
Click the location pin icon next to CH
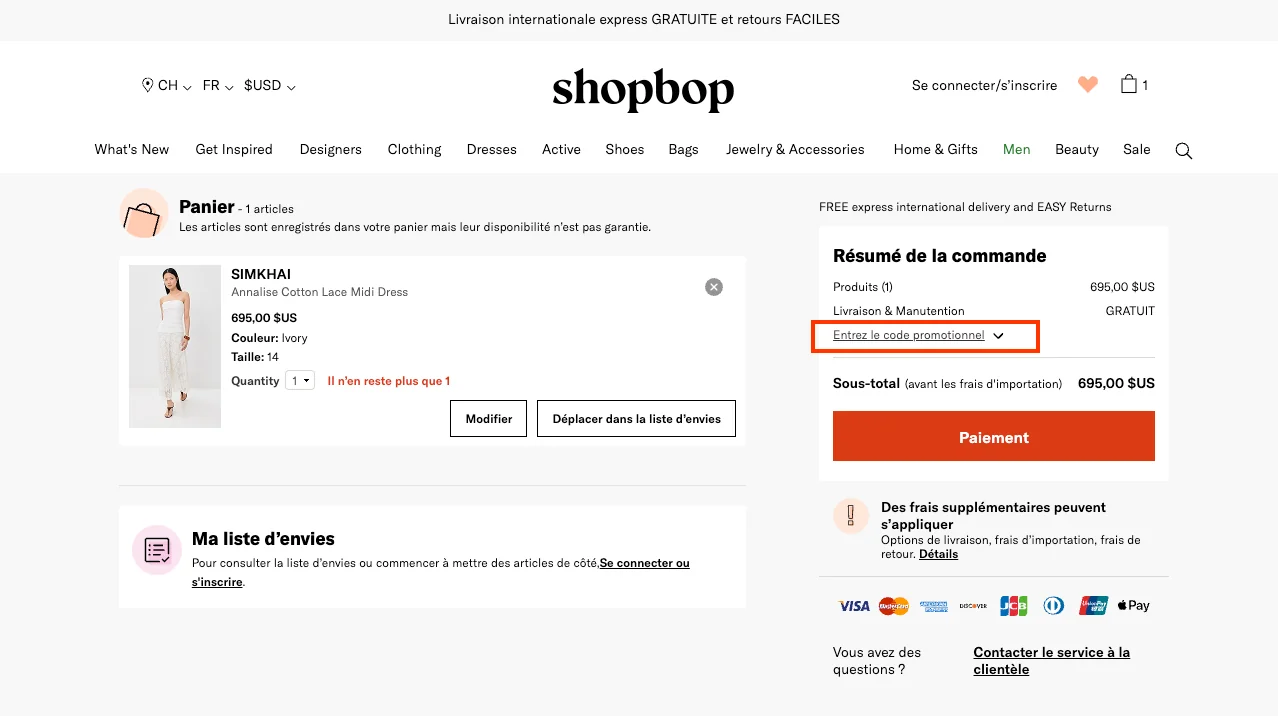[x=147, y=85]
